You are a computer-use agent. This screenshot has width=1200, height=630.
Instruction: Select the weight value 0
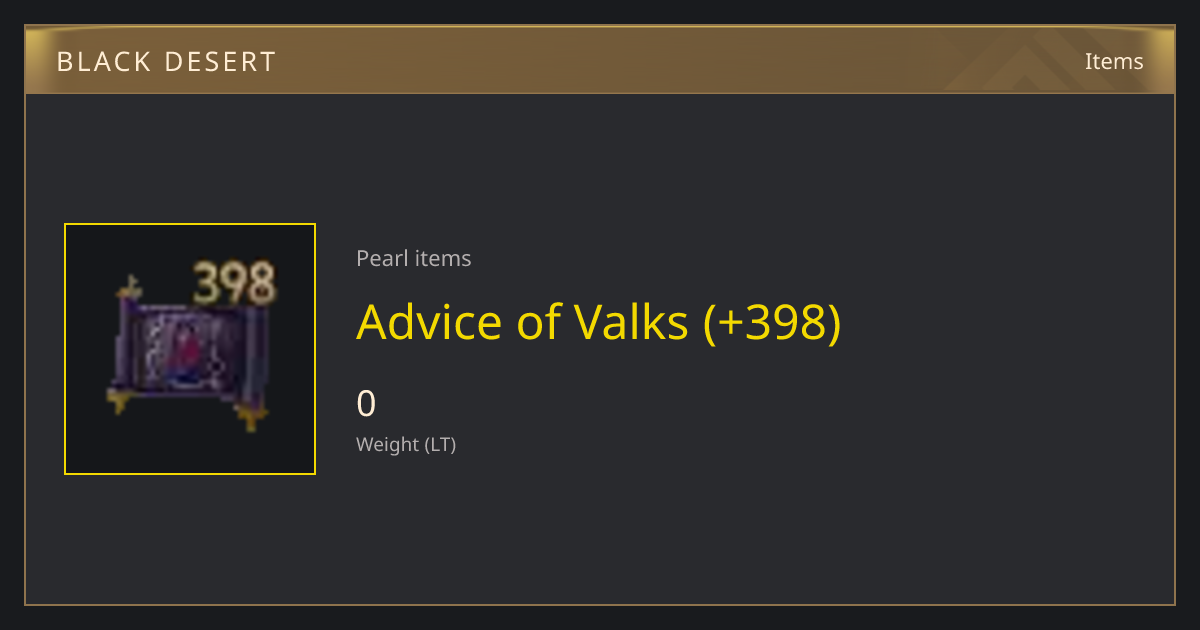[x=366, y=403]
